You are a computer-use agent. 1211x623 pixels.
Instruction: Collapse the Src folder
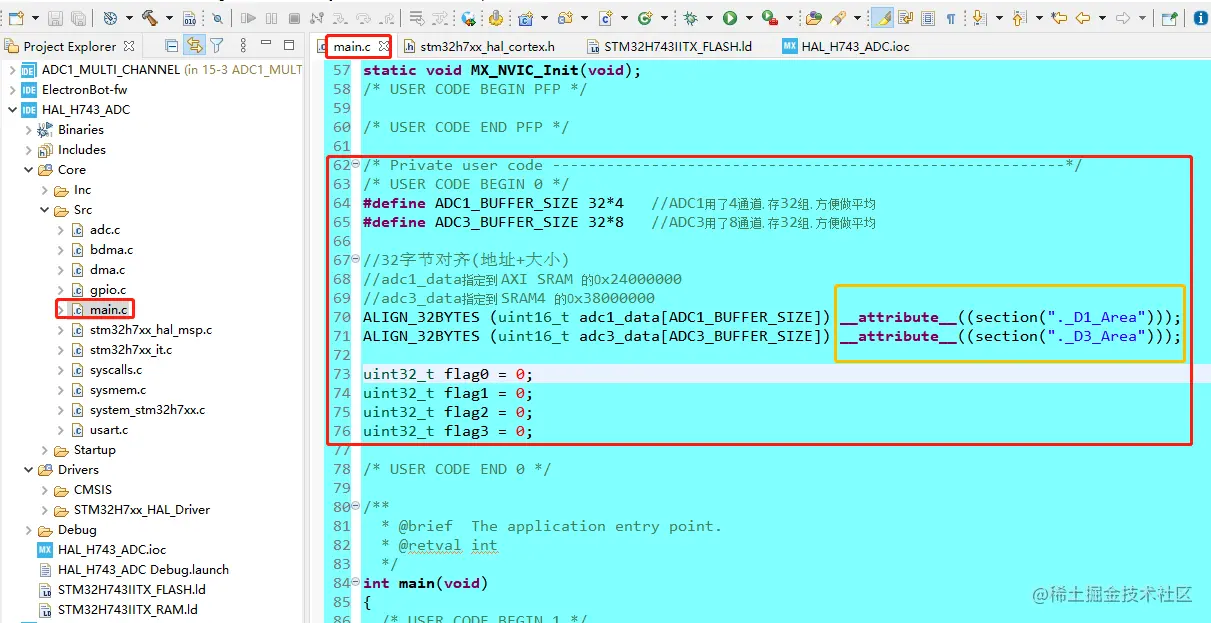click(x=43, y=210)
